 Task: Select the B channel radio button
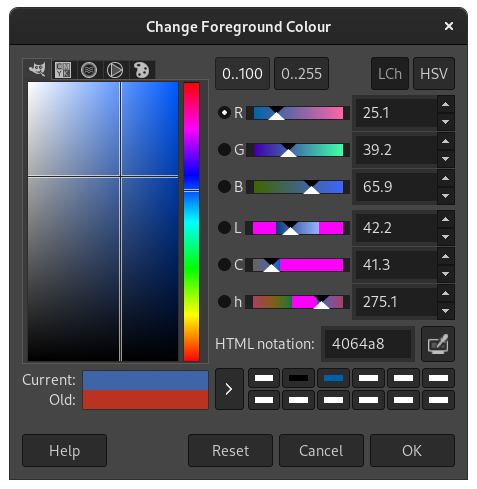coord(224,187)
